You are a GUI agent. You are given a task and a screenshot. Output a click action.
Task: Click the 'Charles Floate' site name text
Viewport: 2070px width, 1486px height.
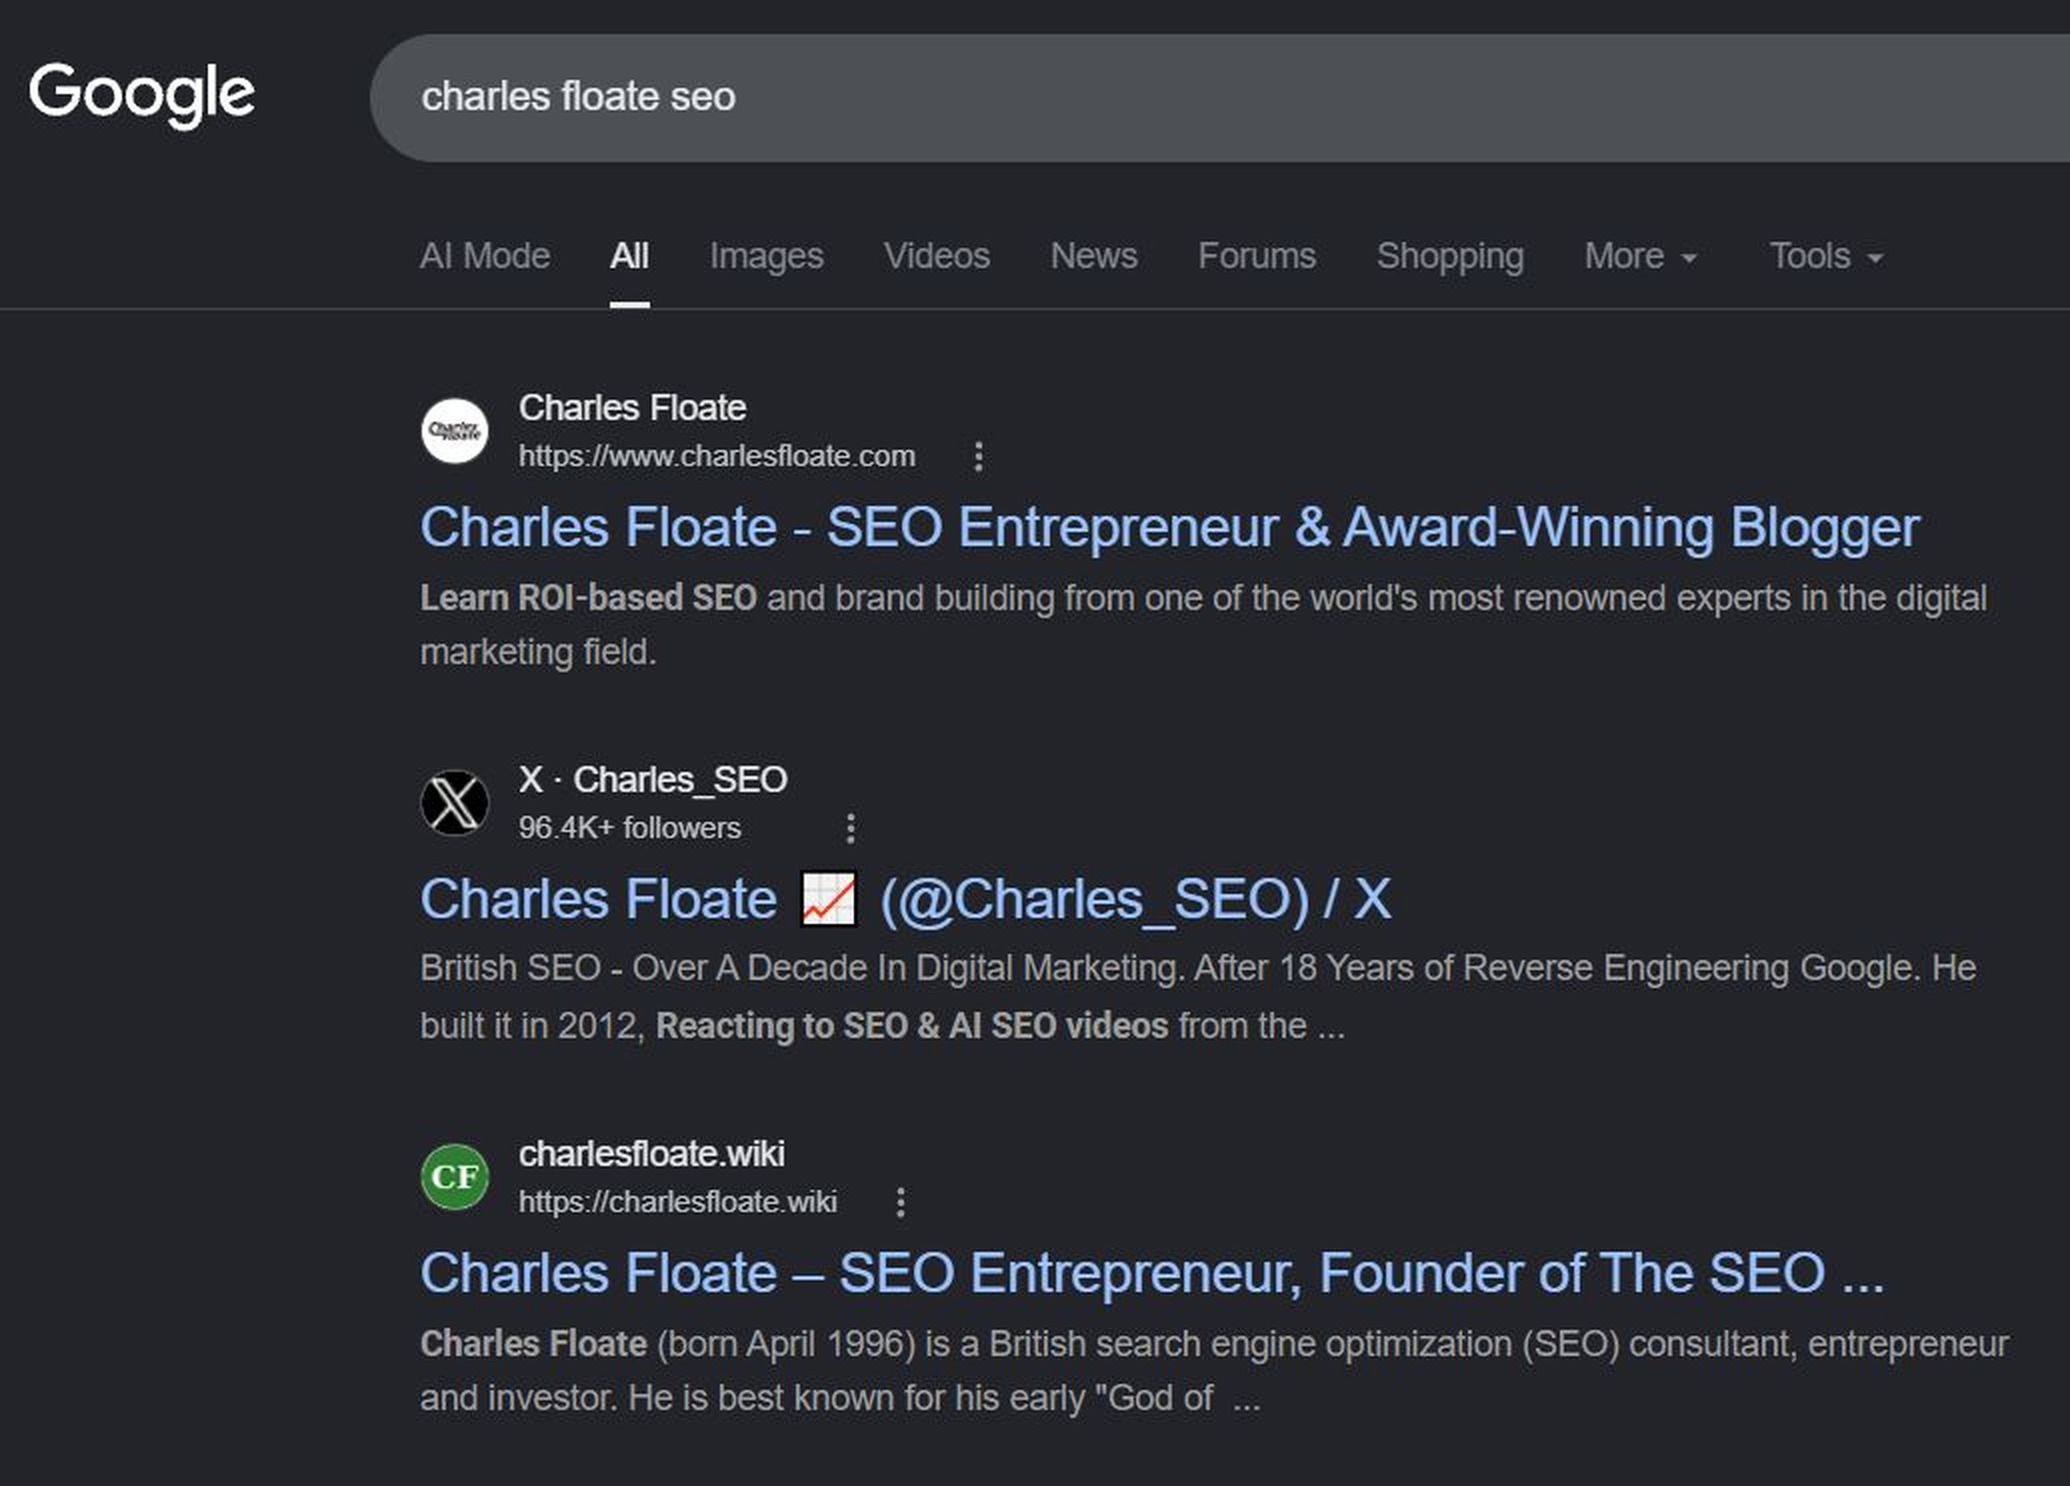pyautogui.click(x=632, y=408)
